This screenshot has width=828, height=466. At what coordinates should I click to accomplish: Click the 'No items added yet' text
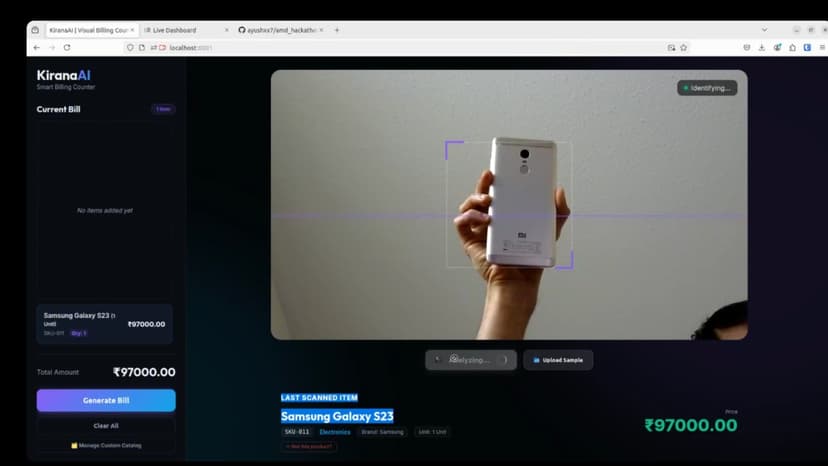pos(105,210)
